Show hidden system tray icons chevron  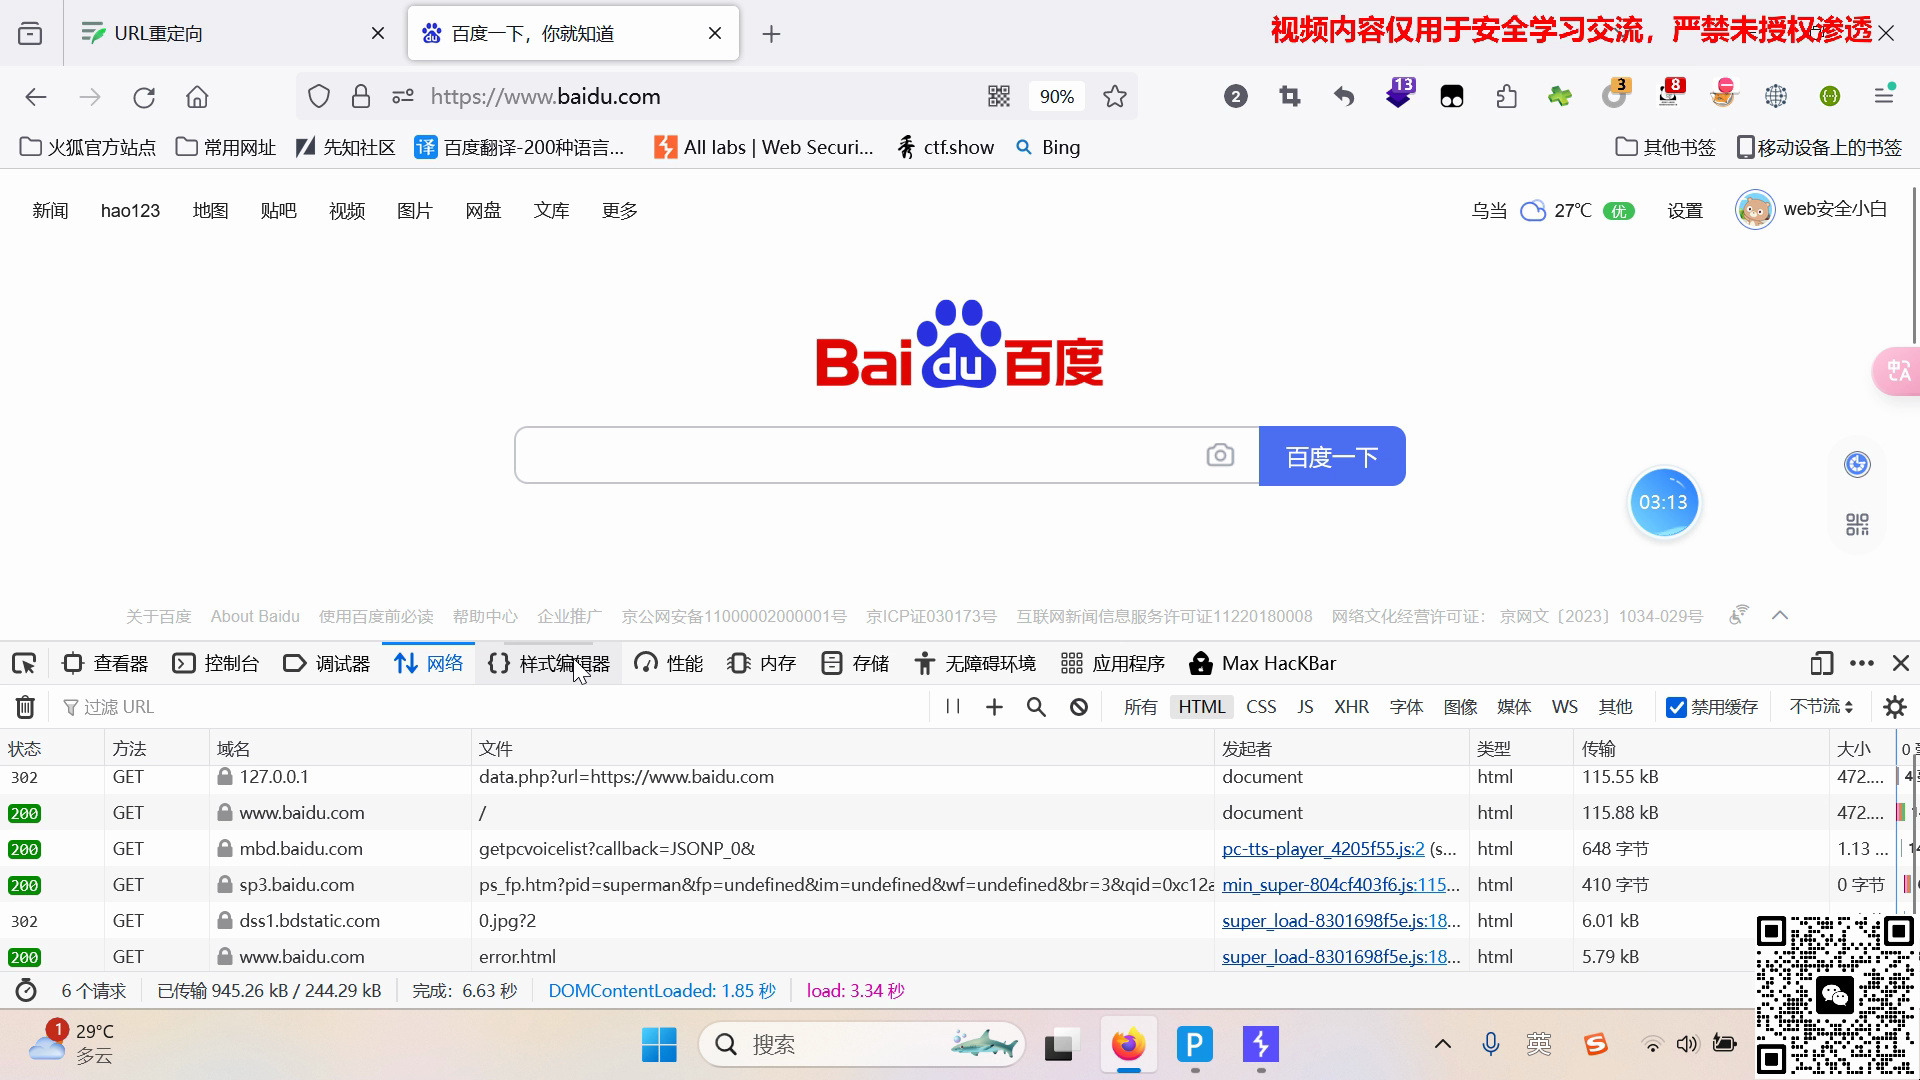[1442, 1045]
